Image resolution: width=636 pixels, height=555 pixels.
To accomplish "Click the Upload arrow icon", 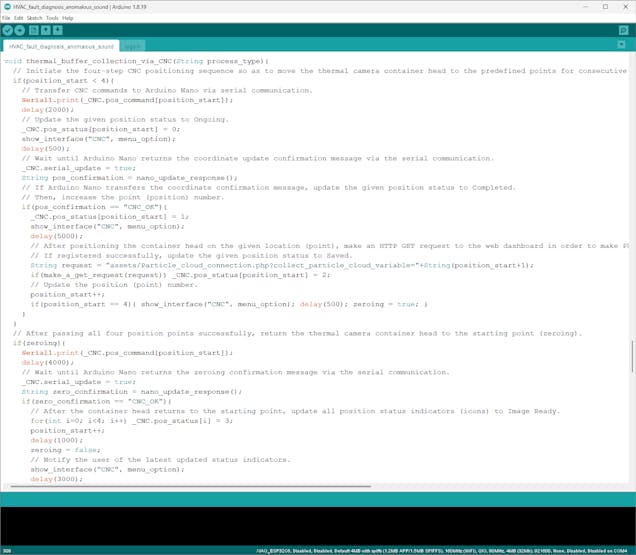I will (x=20, y=30).
